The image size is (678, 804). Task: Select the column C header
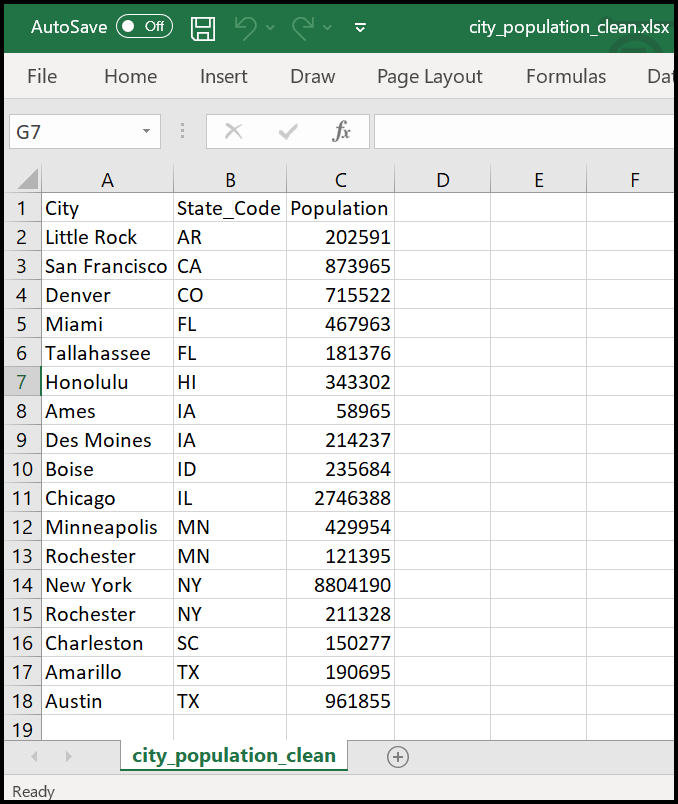coord(340,180)
